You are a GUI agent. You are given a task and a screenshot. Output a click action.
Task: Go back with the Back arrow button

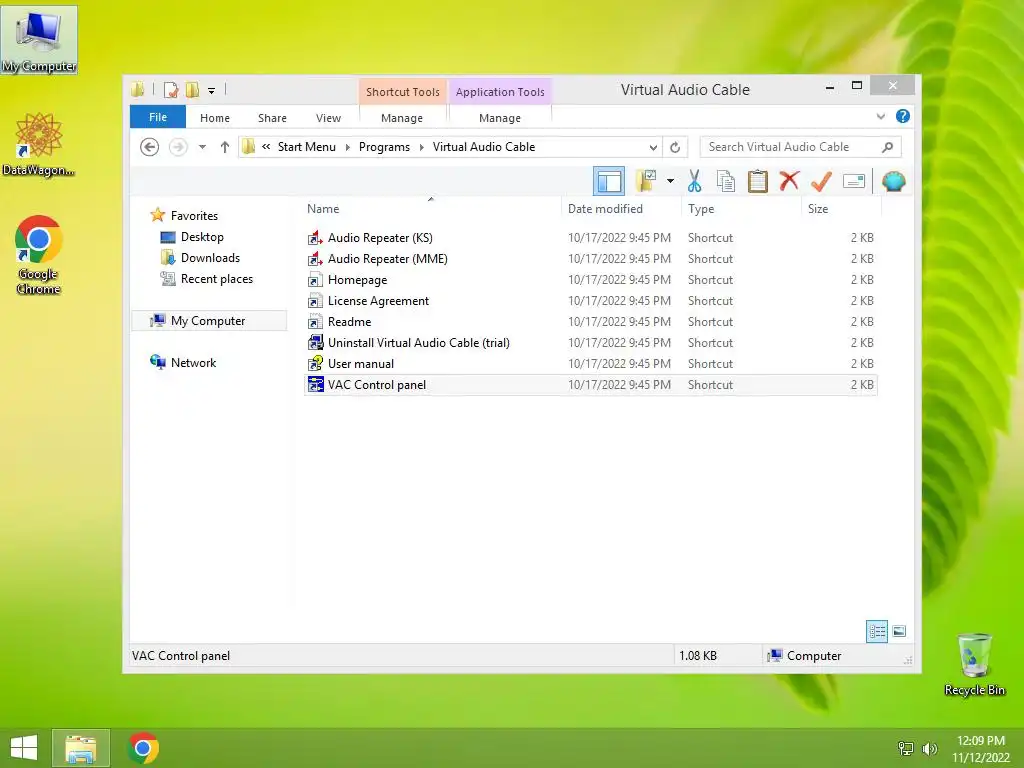(150, 147)
